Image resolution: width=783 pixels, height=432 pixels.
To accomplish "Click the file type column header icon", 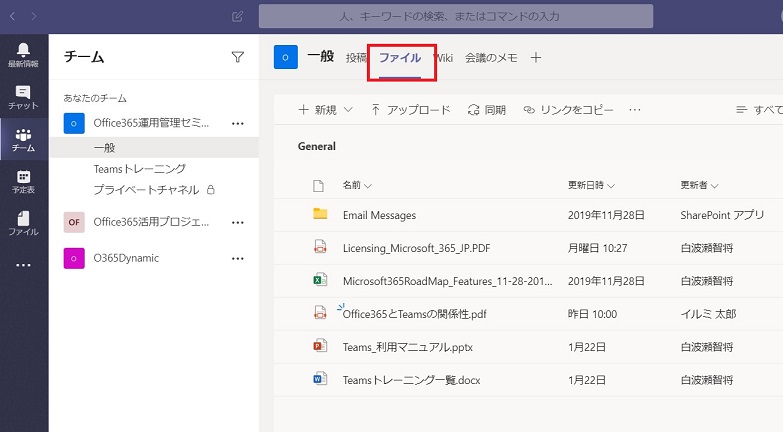I will point(318,186).
